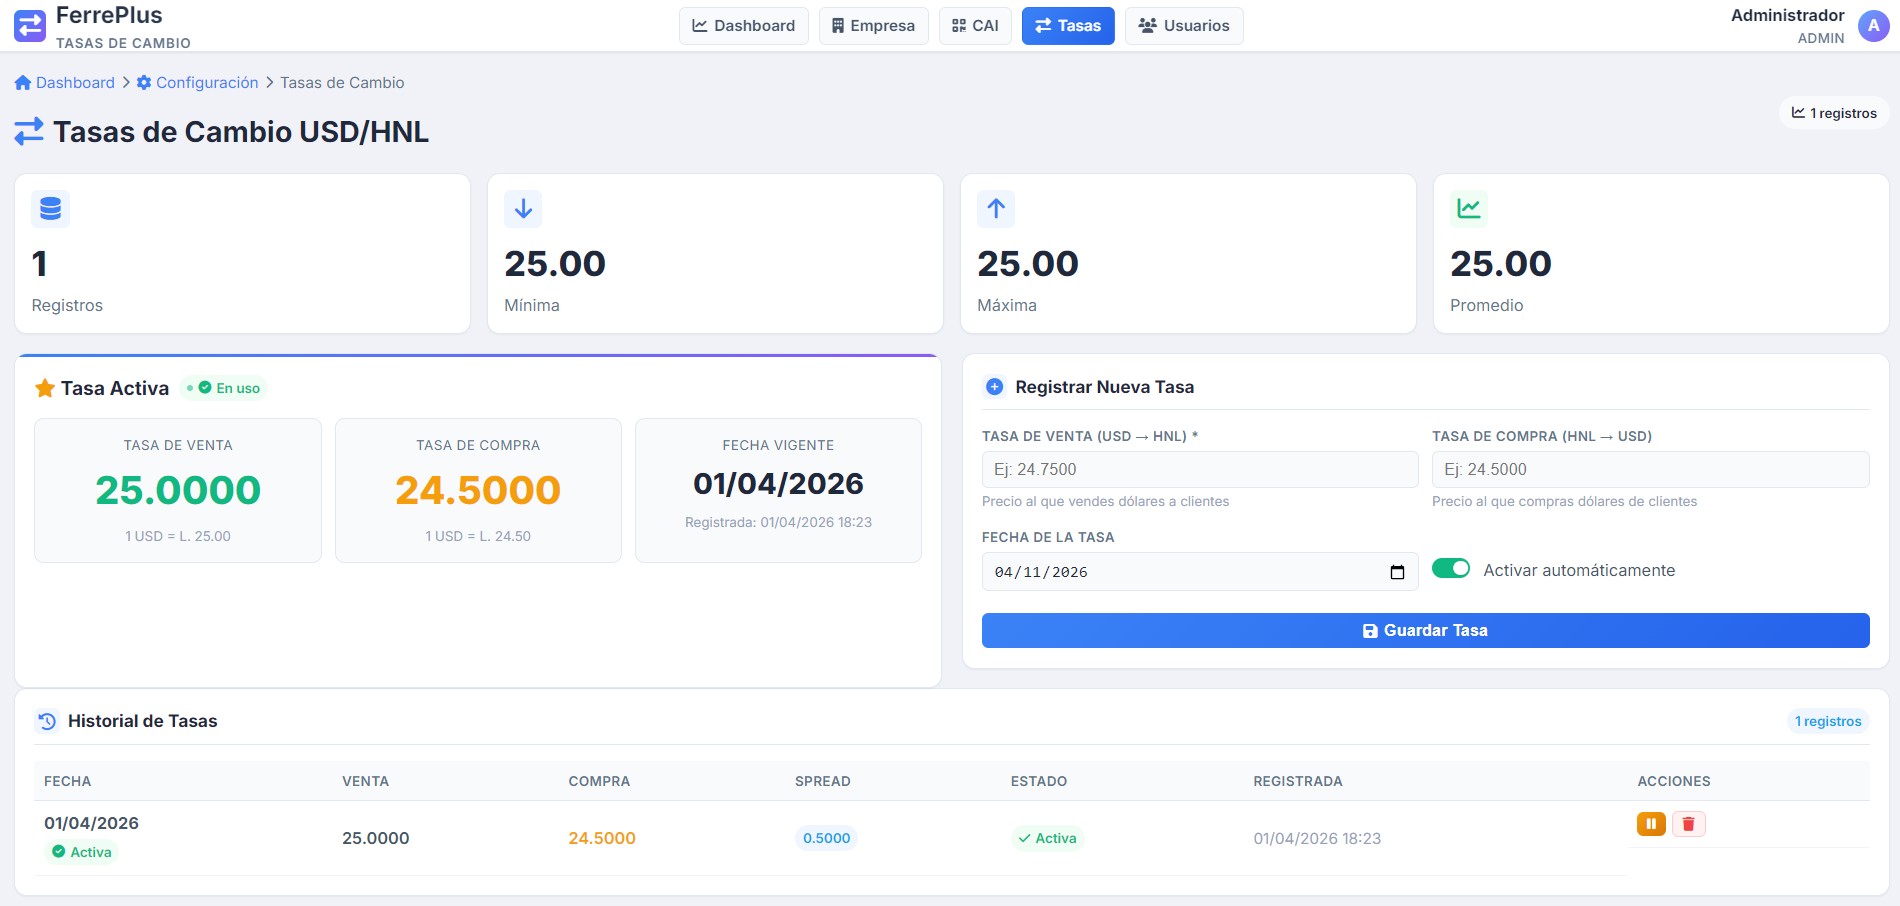Follow the Dashboard breadcrumb link
Viewport: 1900px width, 906px height.
(x=65, y=83)
